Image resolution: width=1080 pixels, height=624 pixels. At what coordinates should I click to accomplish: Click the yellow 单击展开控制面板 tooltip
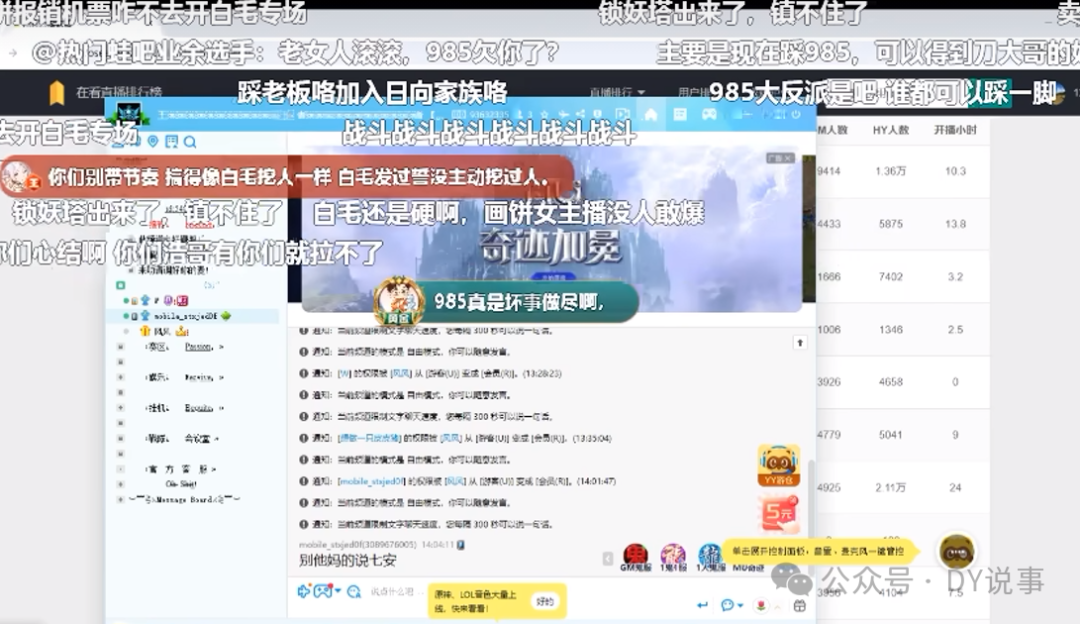click(822, 551)
